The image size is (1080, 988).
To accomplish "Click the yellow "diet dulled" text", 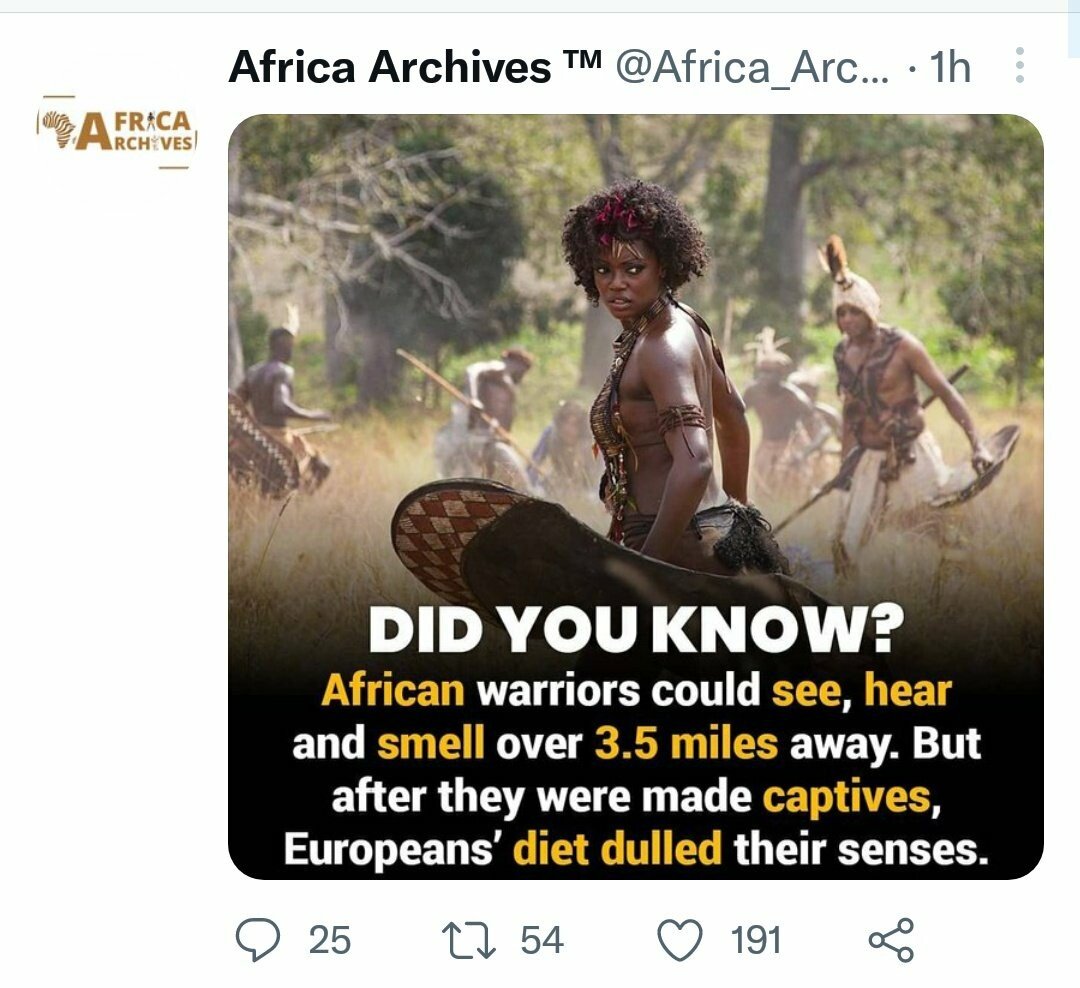I will pos(617,850).
